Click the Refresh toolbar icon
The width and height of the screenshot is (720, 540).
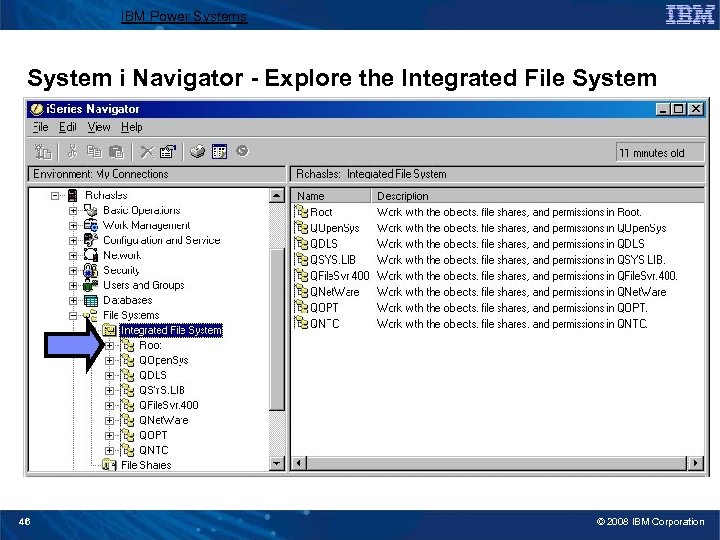(x=242, y=151)
